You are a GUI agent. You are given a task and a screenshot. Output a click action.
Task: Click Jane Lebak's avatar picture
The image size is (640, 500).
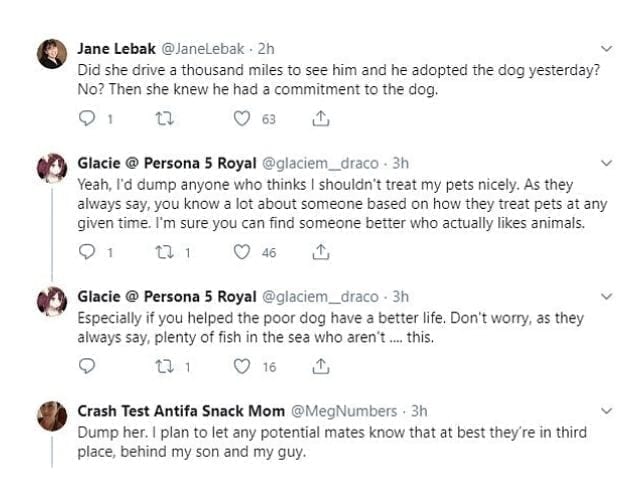point(52,53)
